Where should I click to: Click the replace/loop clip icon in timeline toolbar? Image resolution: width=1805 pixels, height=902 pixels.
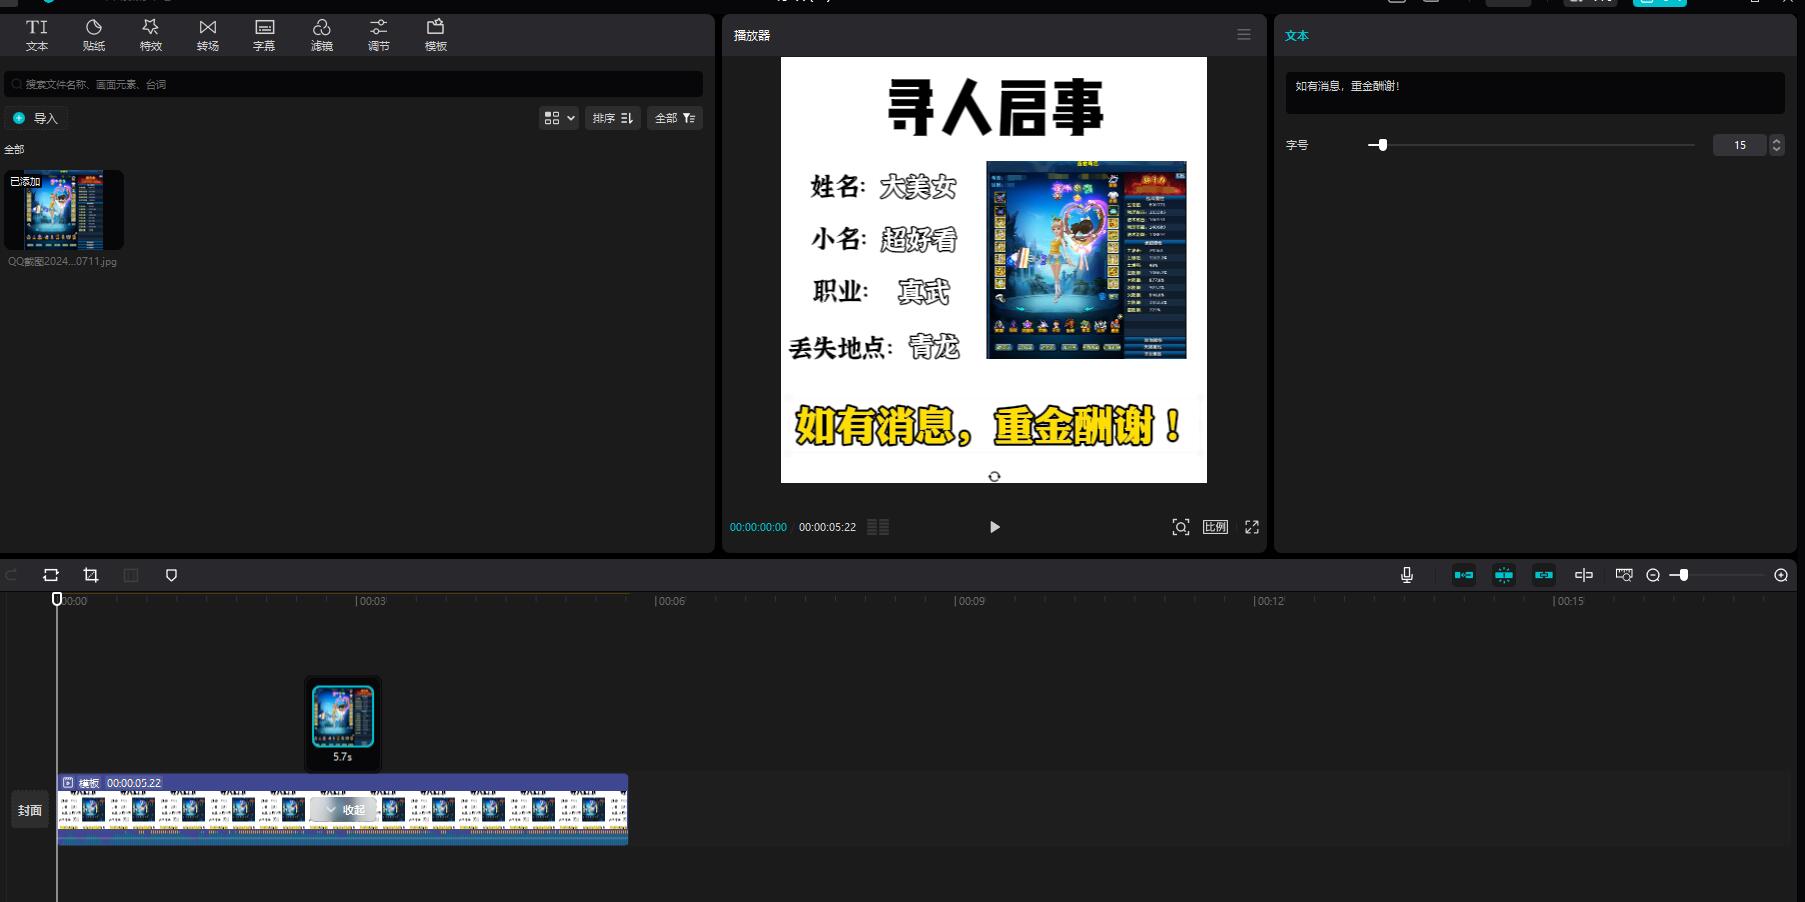[x=51, y=575]
